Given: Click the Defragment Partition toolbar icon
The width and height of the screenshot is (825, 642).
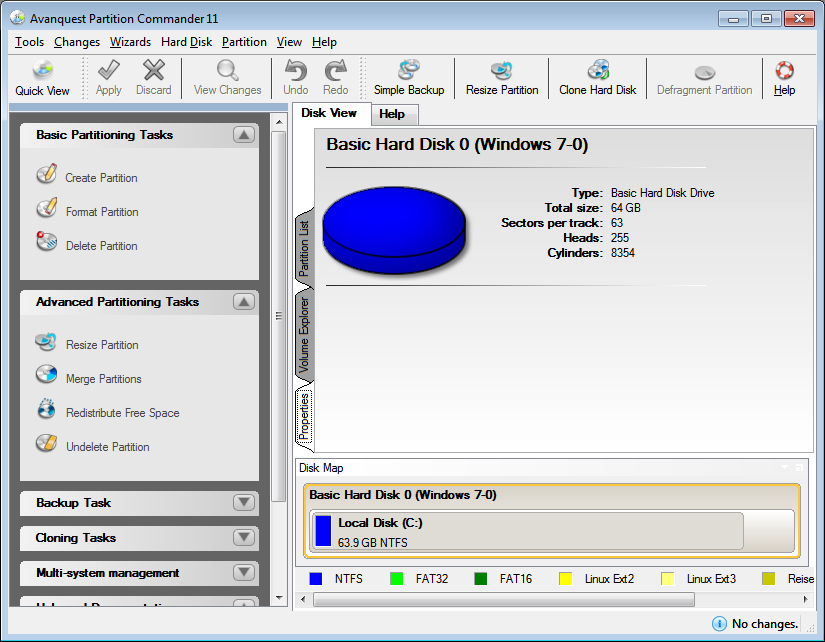Looking at the screenshot, I should [x=705, y=72].
